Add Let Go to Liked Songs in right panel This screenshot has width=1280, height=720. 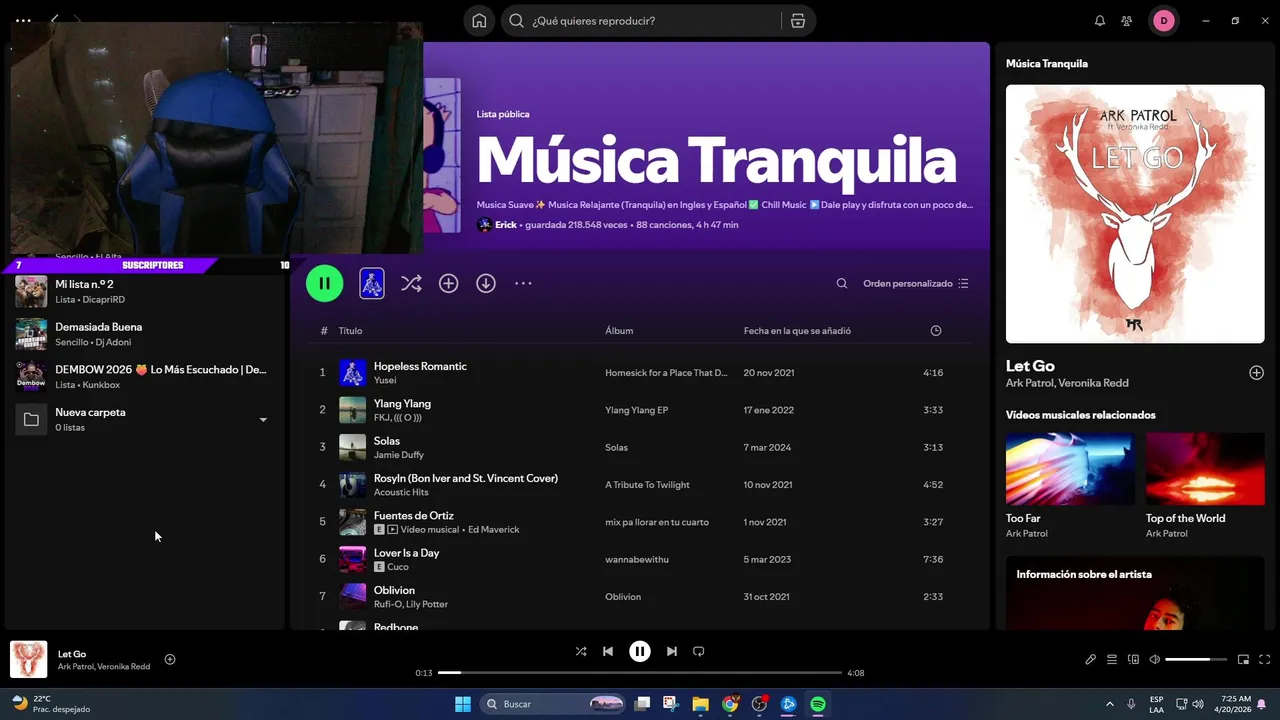click(x=1256, y=373)
